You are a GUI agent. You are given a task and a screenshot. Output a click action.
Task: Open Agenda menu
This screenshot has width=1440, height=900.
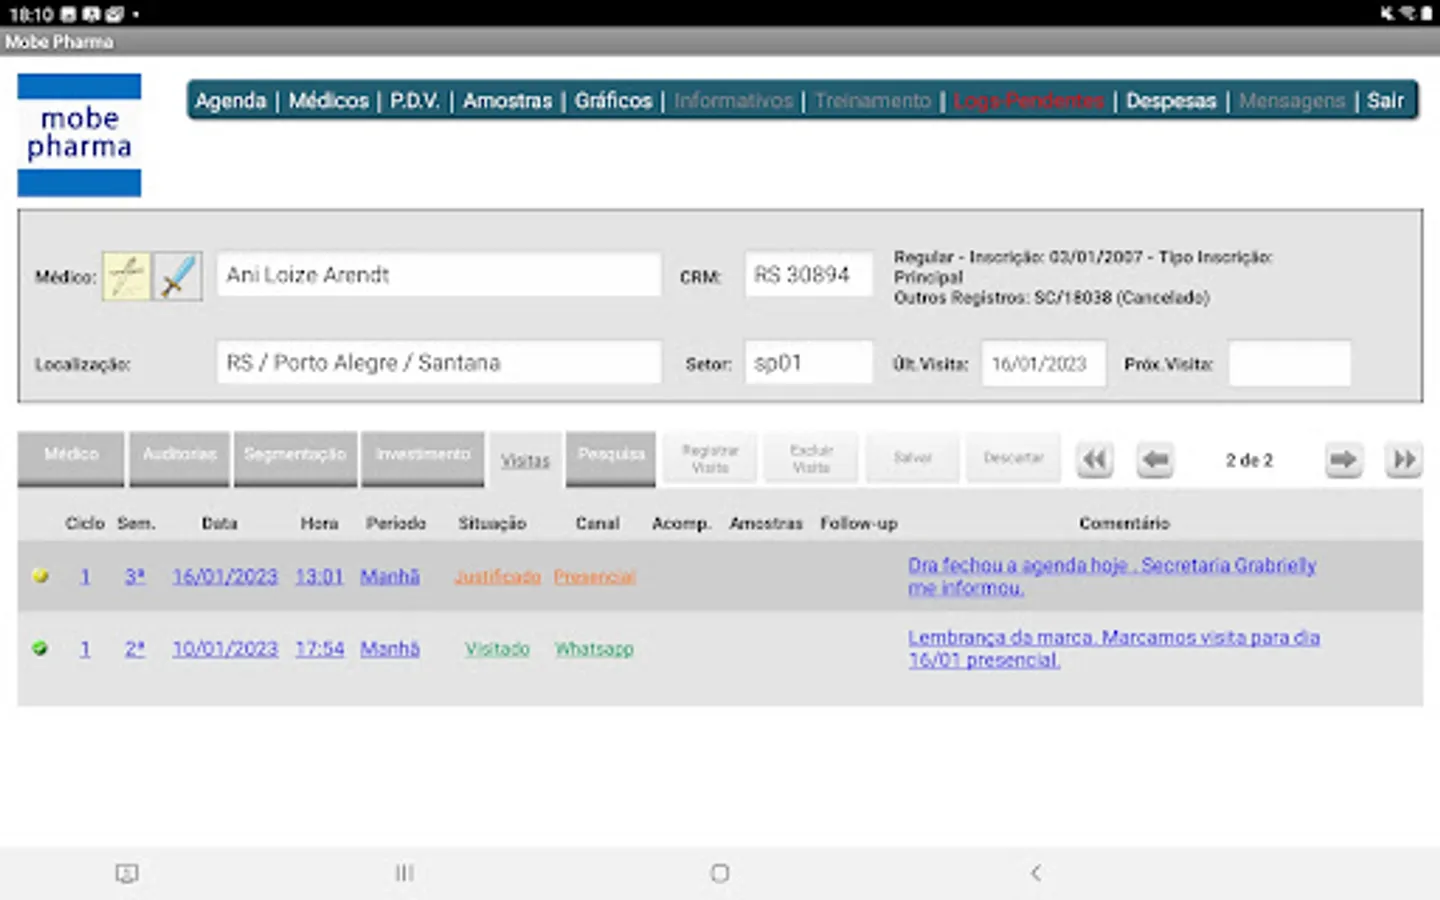[231, 101]
